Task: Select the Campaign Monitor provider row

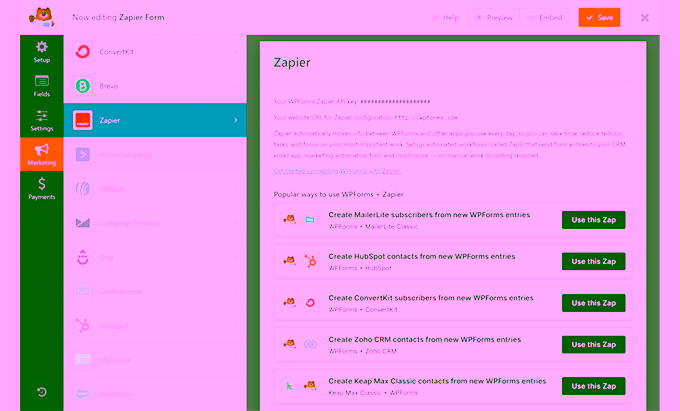Action: tap(155, 223)
